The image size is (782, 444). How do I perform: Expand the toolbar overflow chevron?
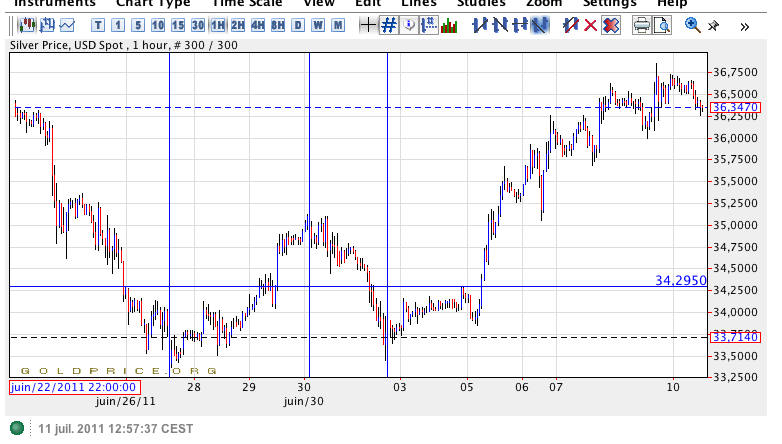tap(744, 26)
